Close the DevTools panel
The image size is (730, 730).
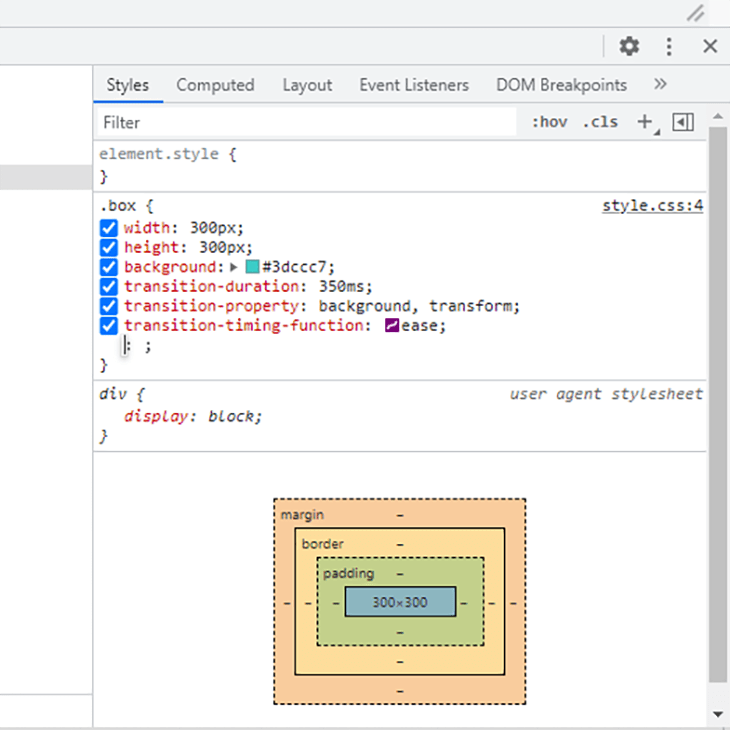pyautogui.click(x=710, y=46)
